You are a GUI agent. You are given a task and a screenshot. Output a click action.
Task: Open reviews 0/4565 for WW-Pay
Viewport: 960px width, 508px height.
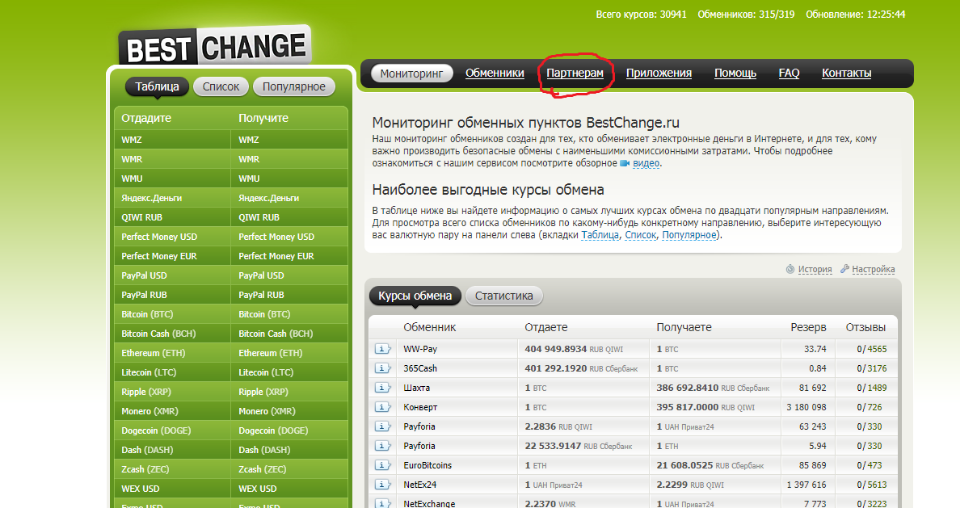tap(871, 349)
